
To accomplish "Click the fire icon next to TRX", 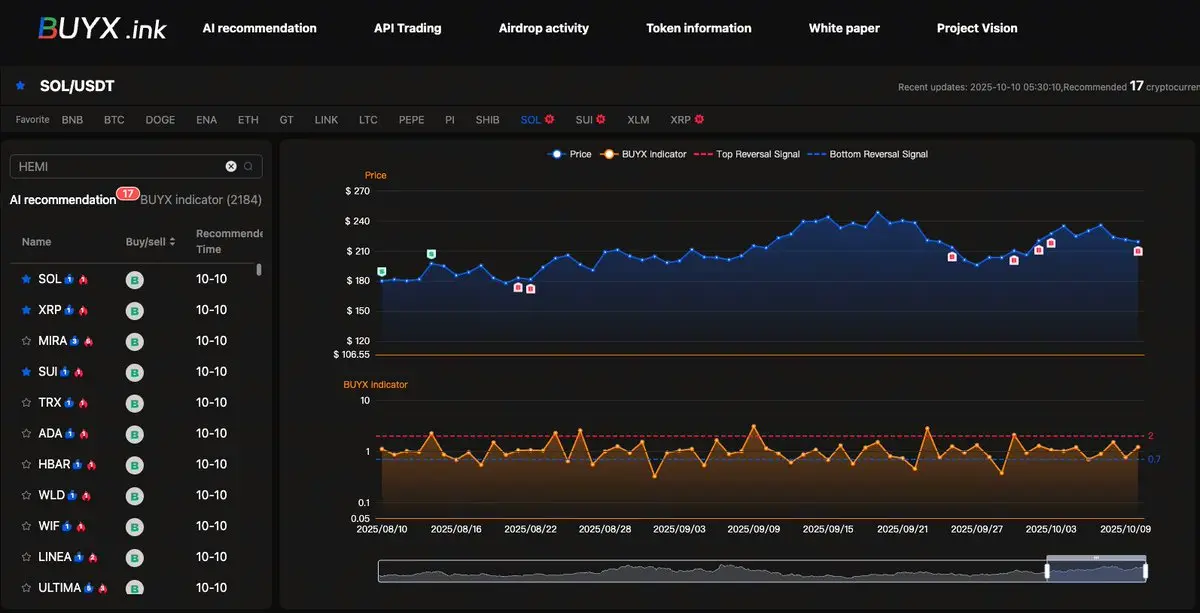I will pyautogui.click(x=83, y=403).
